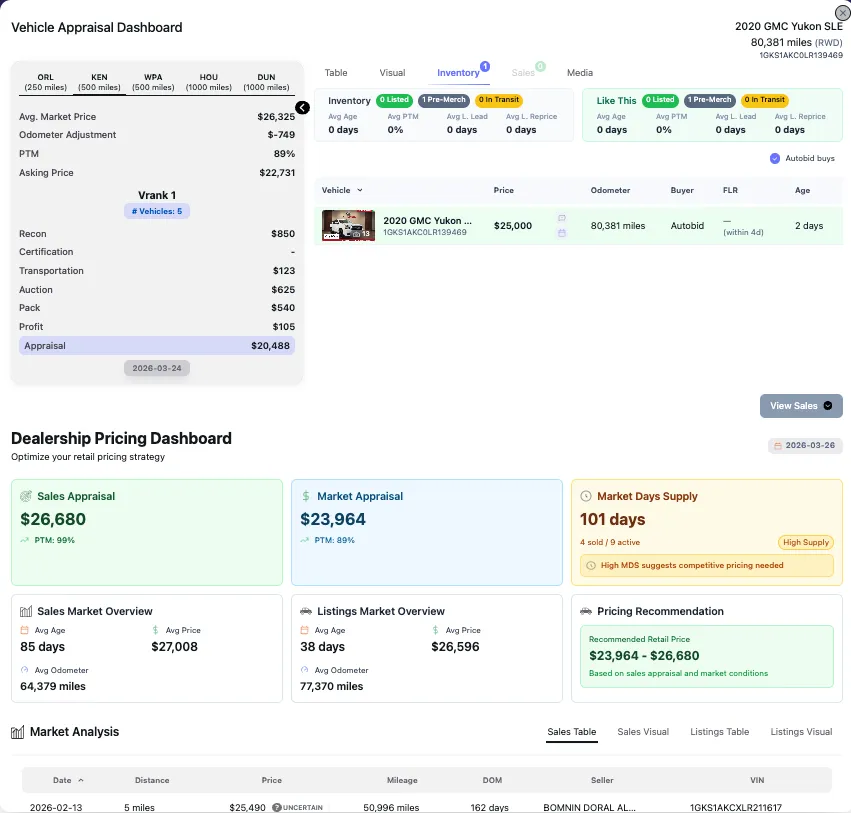Select the Listings Table tab
851x813 pixels.
point(719,731)
